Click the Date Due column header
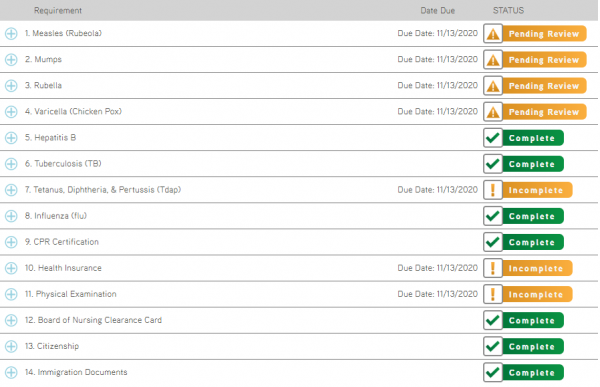 437,10
